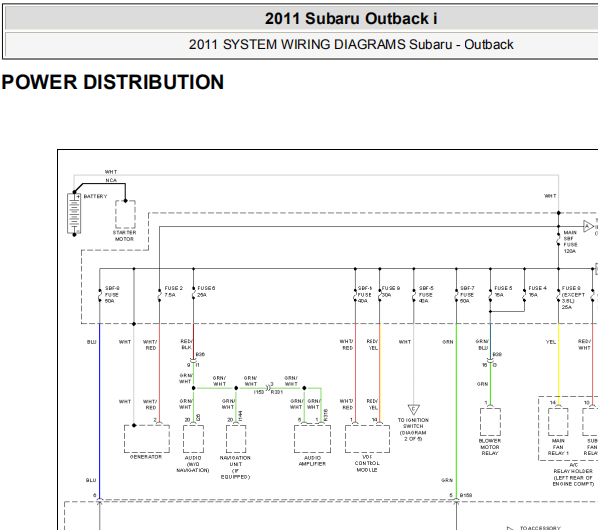Click the "TO ACCESSORY" text at the bottom
Image resolution: width=598 pixels, height=530 pixels.
pyautogui.click(x=540, y=528)
